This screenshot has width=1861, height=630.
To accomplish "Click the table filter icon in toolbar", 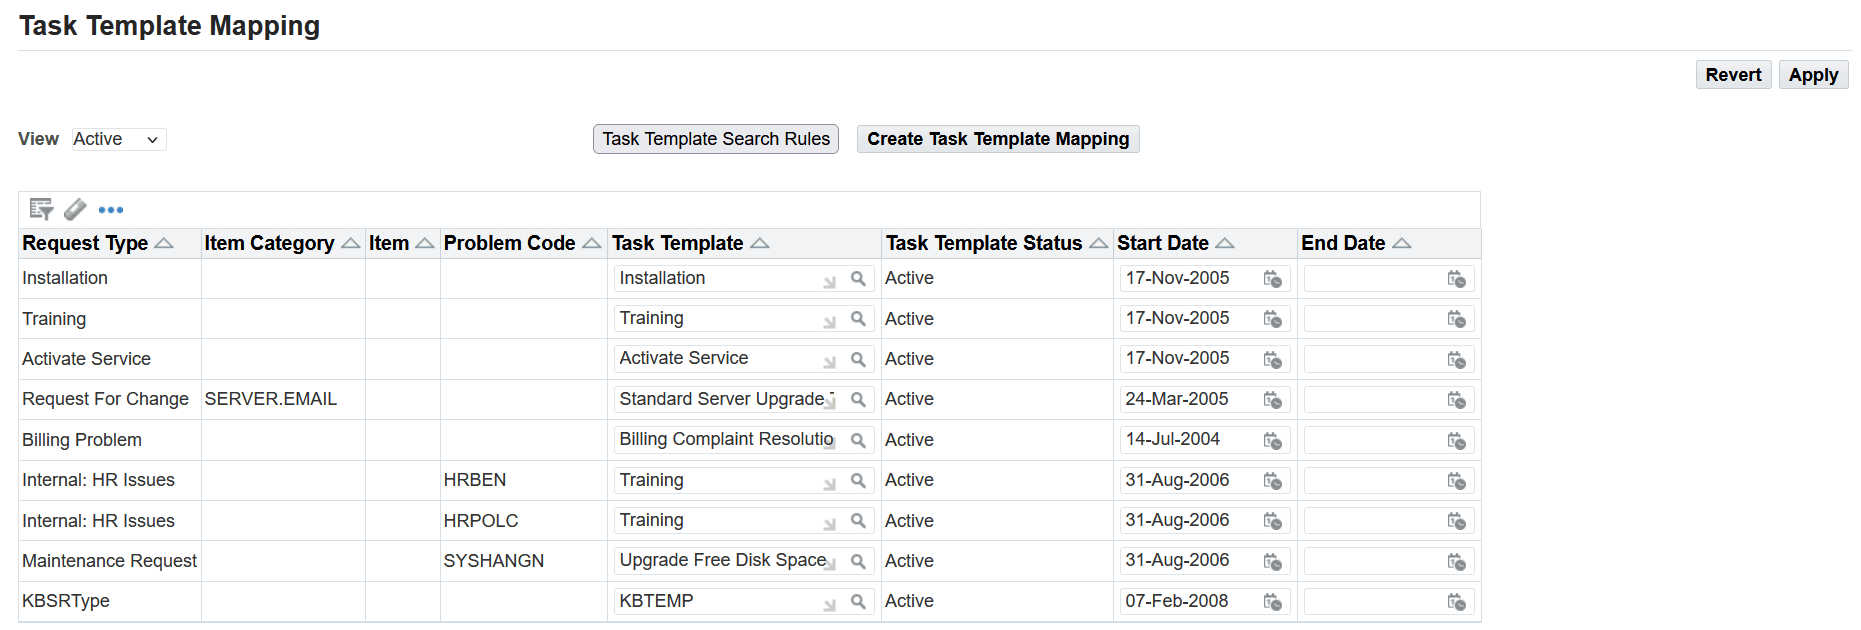I will pos(41,209).
